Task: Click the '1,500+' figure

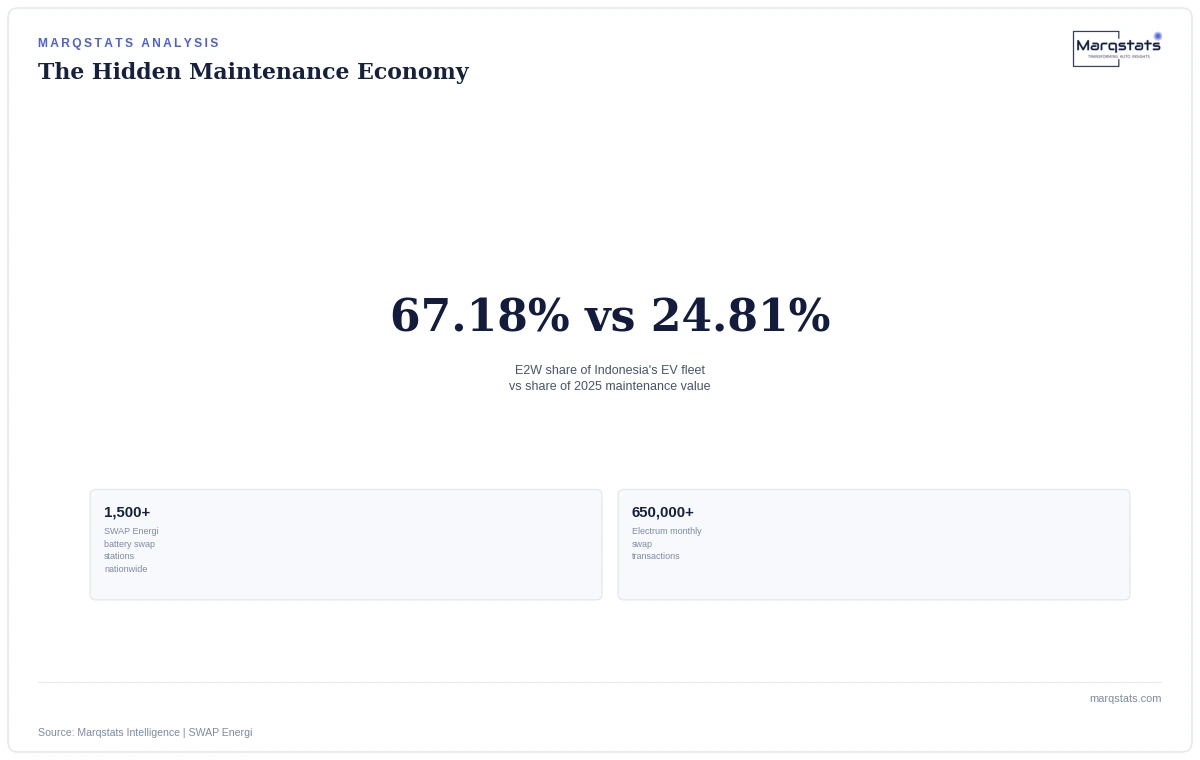Action: pos(127,512)
